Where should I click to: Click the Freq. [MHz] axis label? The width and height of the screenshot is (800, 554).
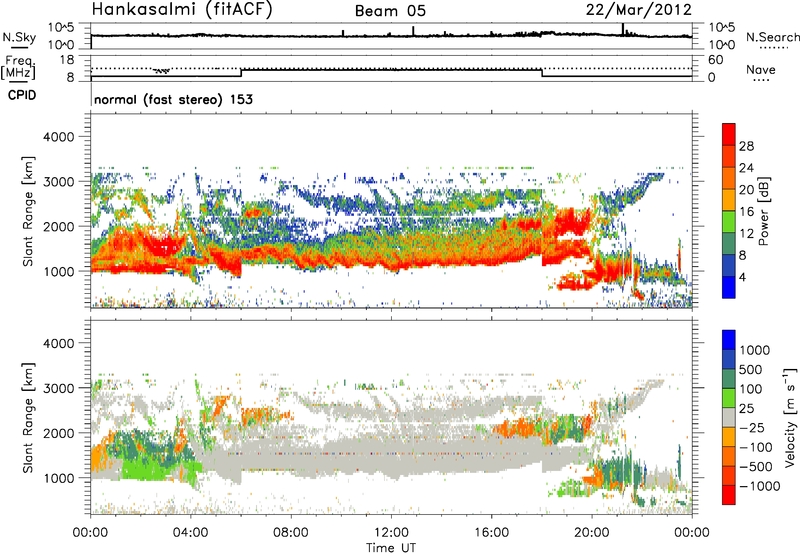coord(19,68)
